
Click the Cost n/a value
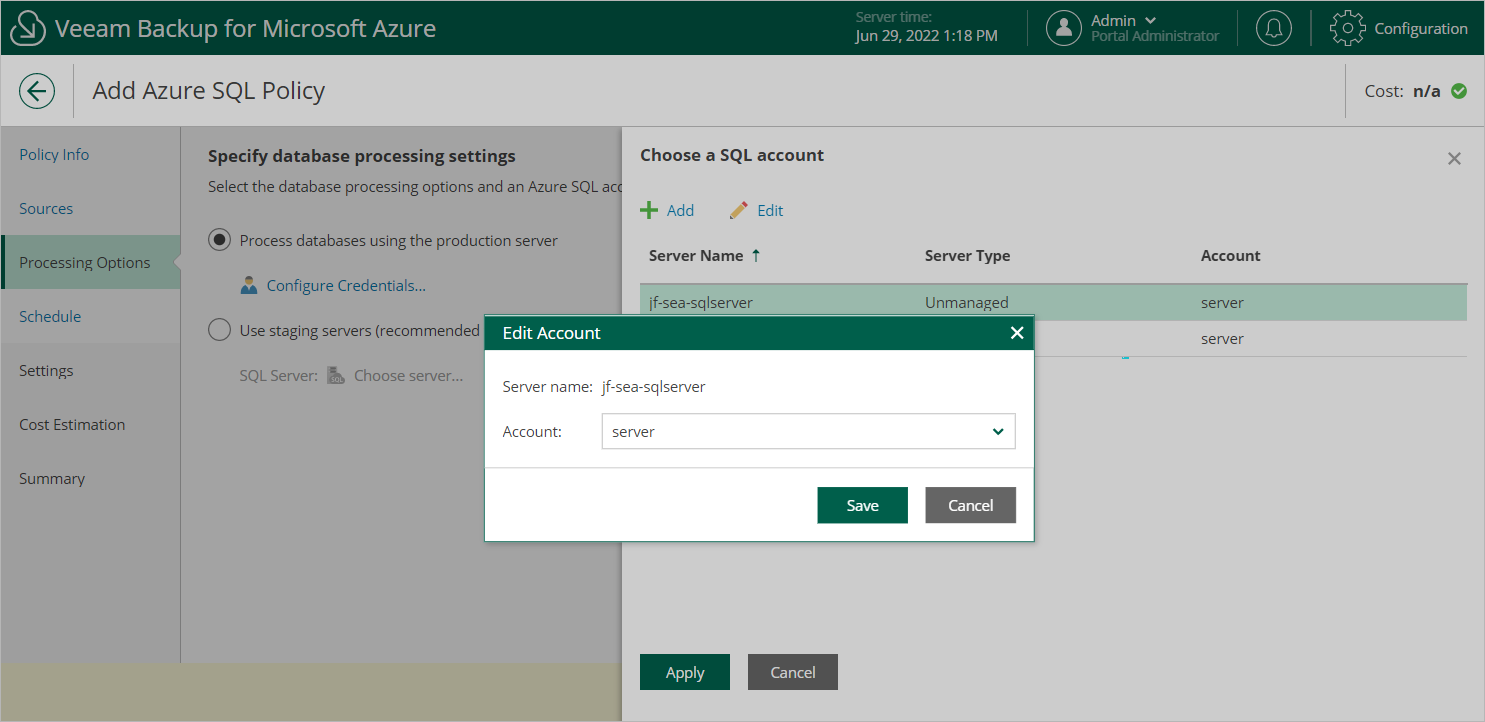1426,91
